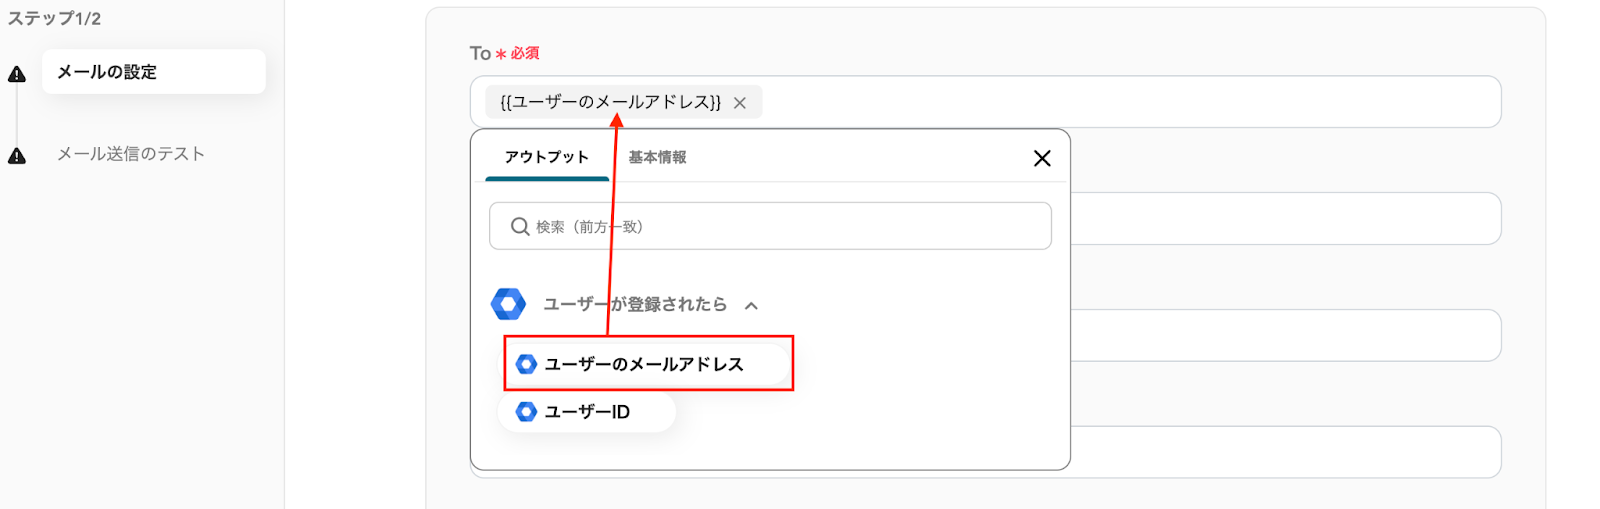
Task: Switch to the アウトプット tab
Action: click(x=547, y=157)
